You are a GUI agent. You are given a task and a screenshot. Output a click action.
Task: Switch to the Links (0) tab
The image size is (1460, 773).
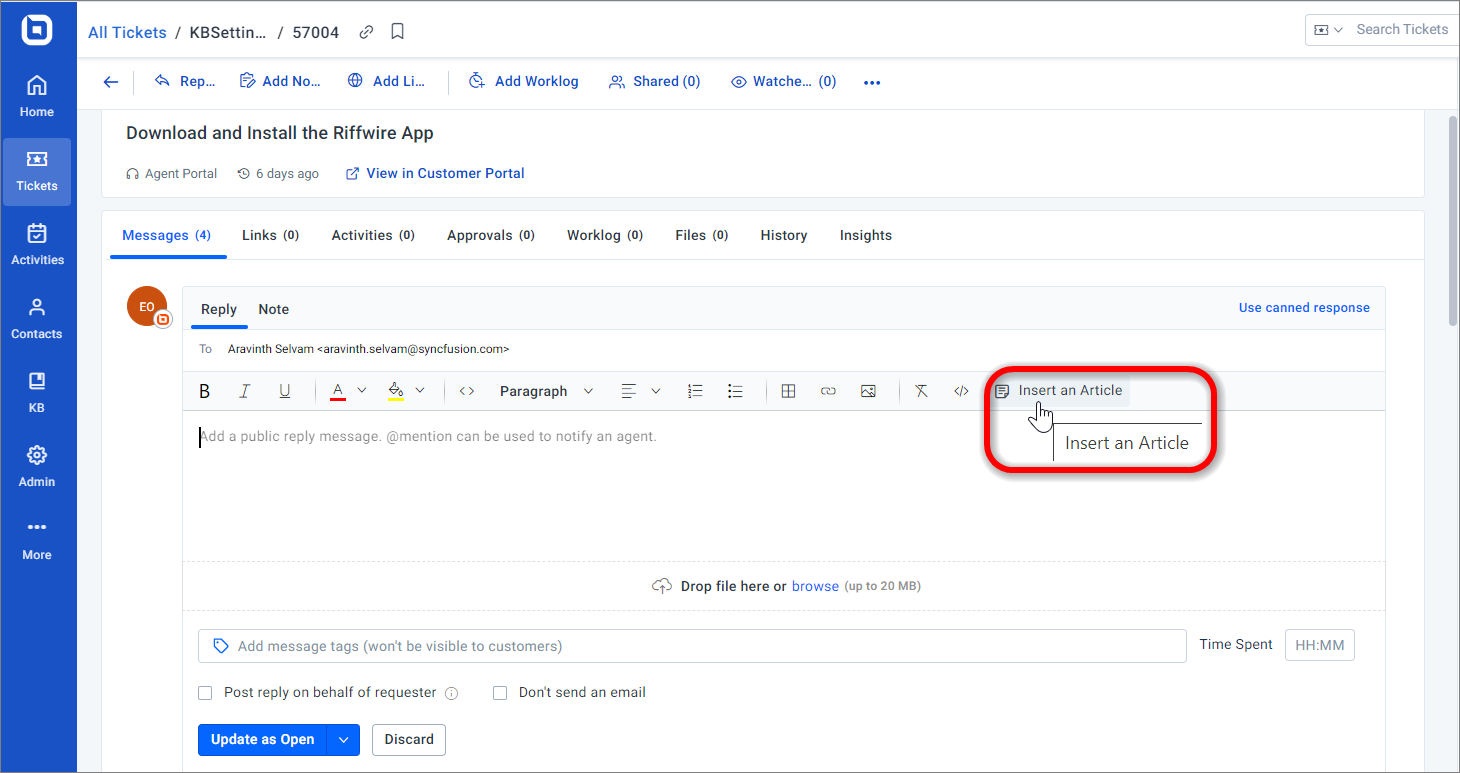(x=270, y=235)
